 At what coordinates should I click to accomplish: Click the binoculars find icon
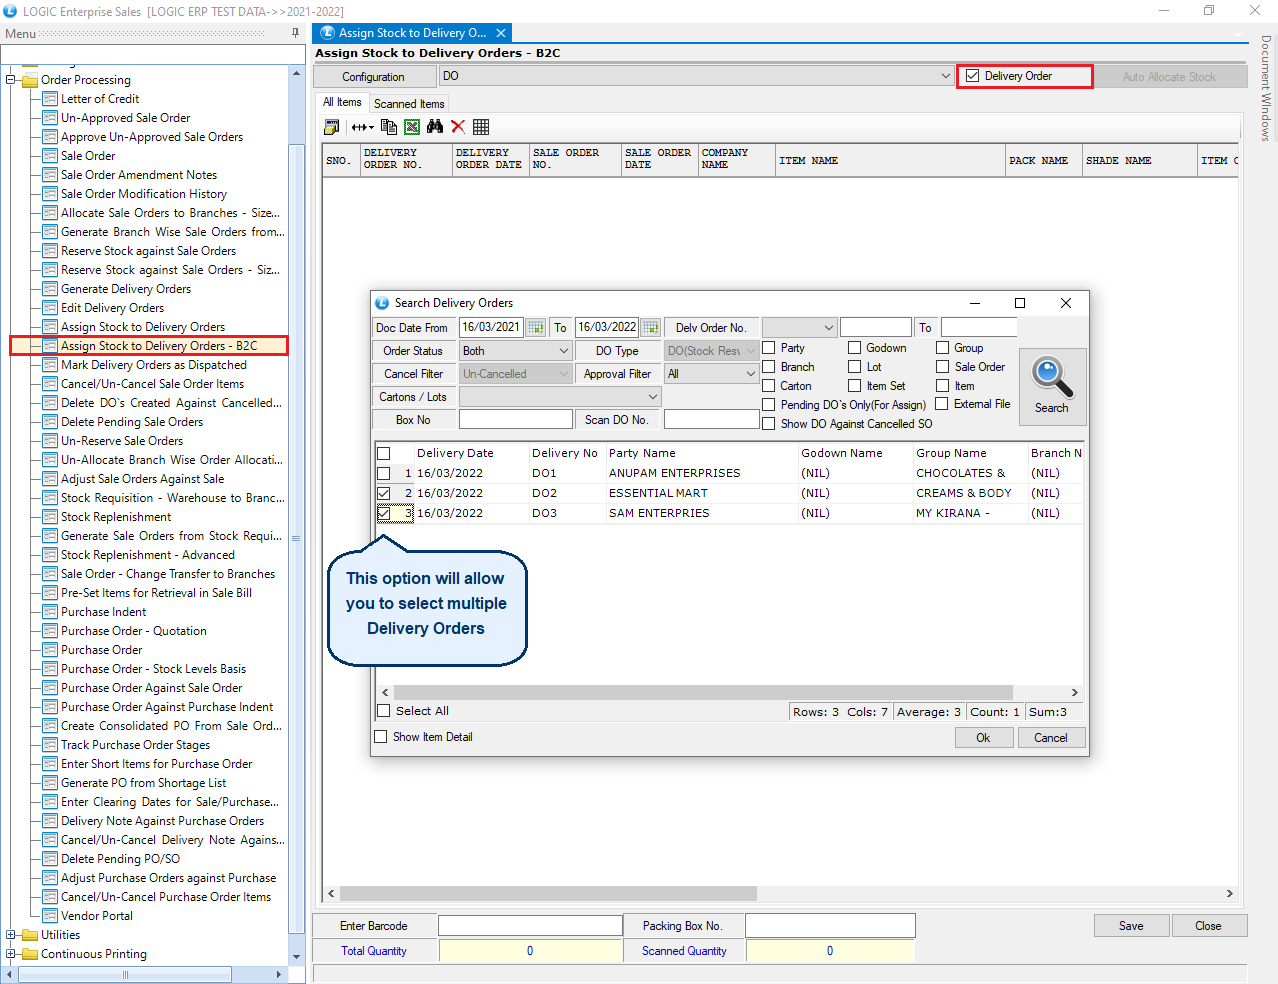pos(435,127)
